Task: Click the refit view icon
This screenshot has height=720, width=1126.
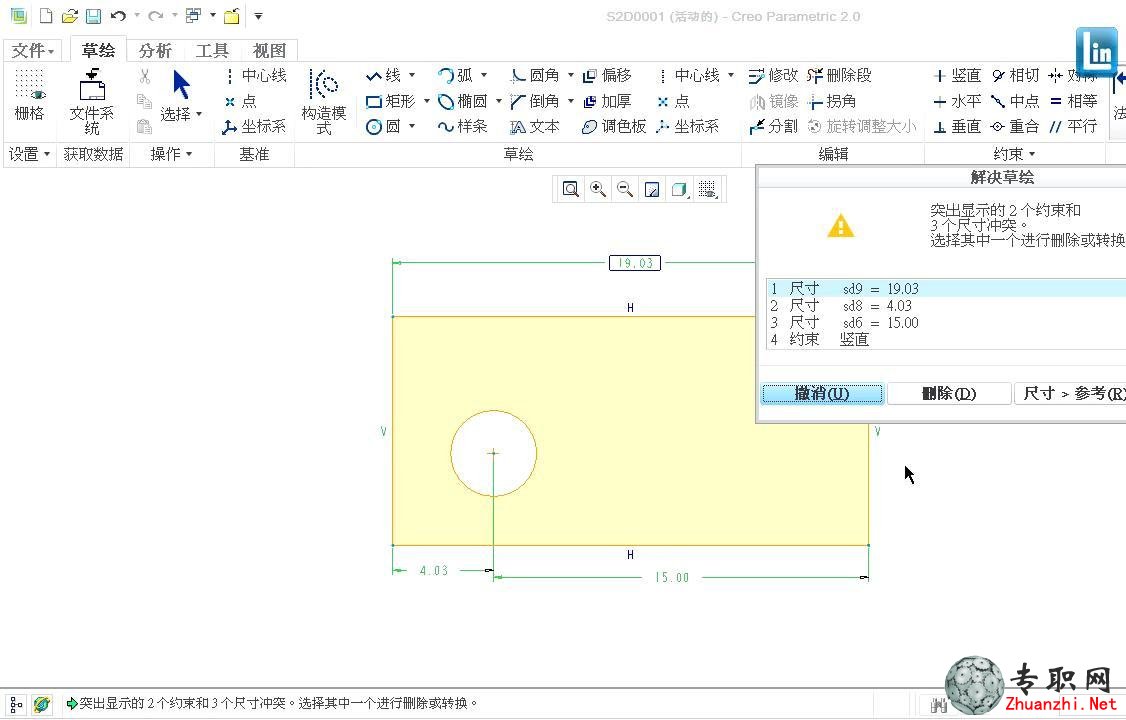Action: click(571, 190)
